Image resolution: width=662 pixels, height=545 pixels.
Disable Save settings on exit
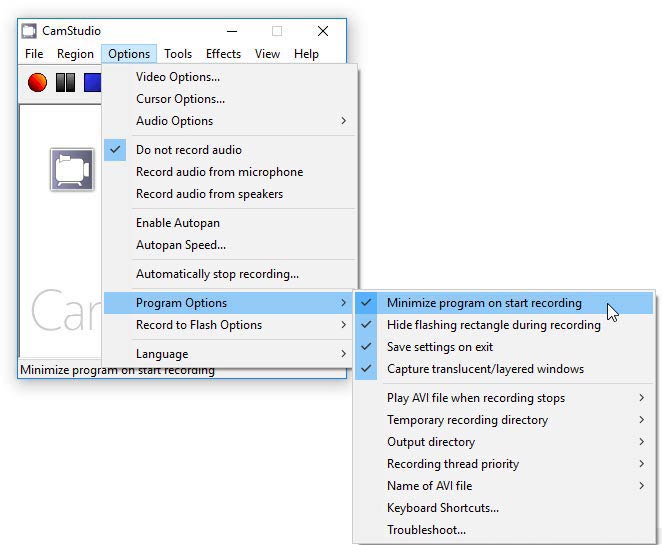click(440, 347)
